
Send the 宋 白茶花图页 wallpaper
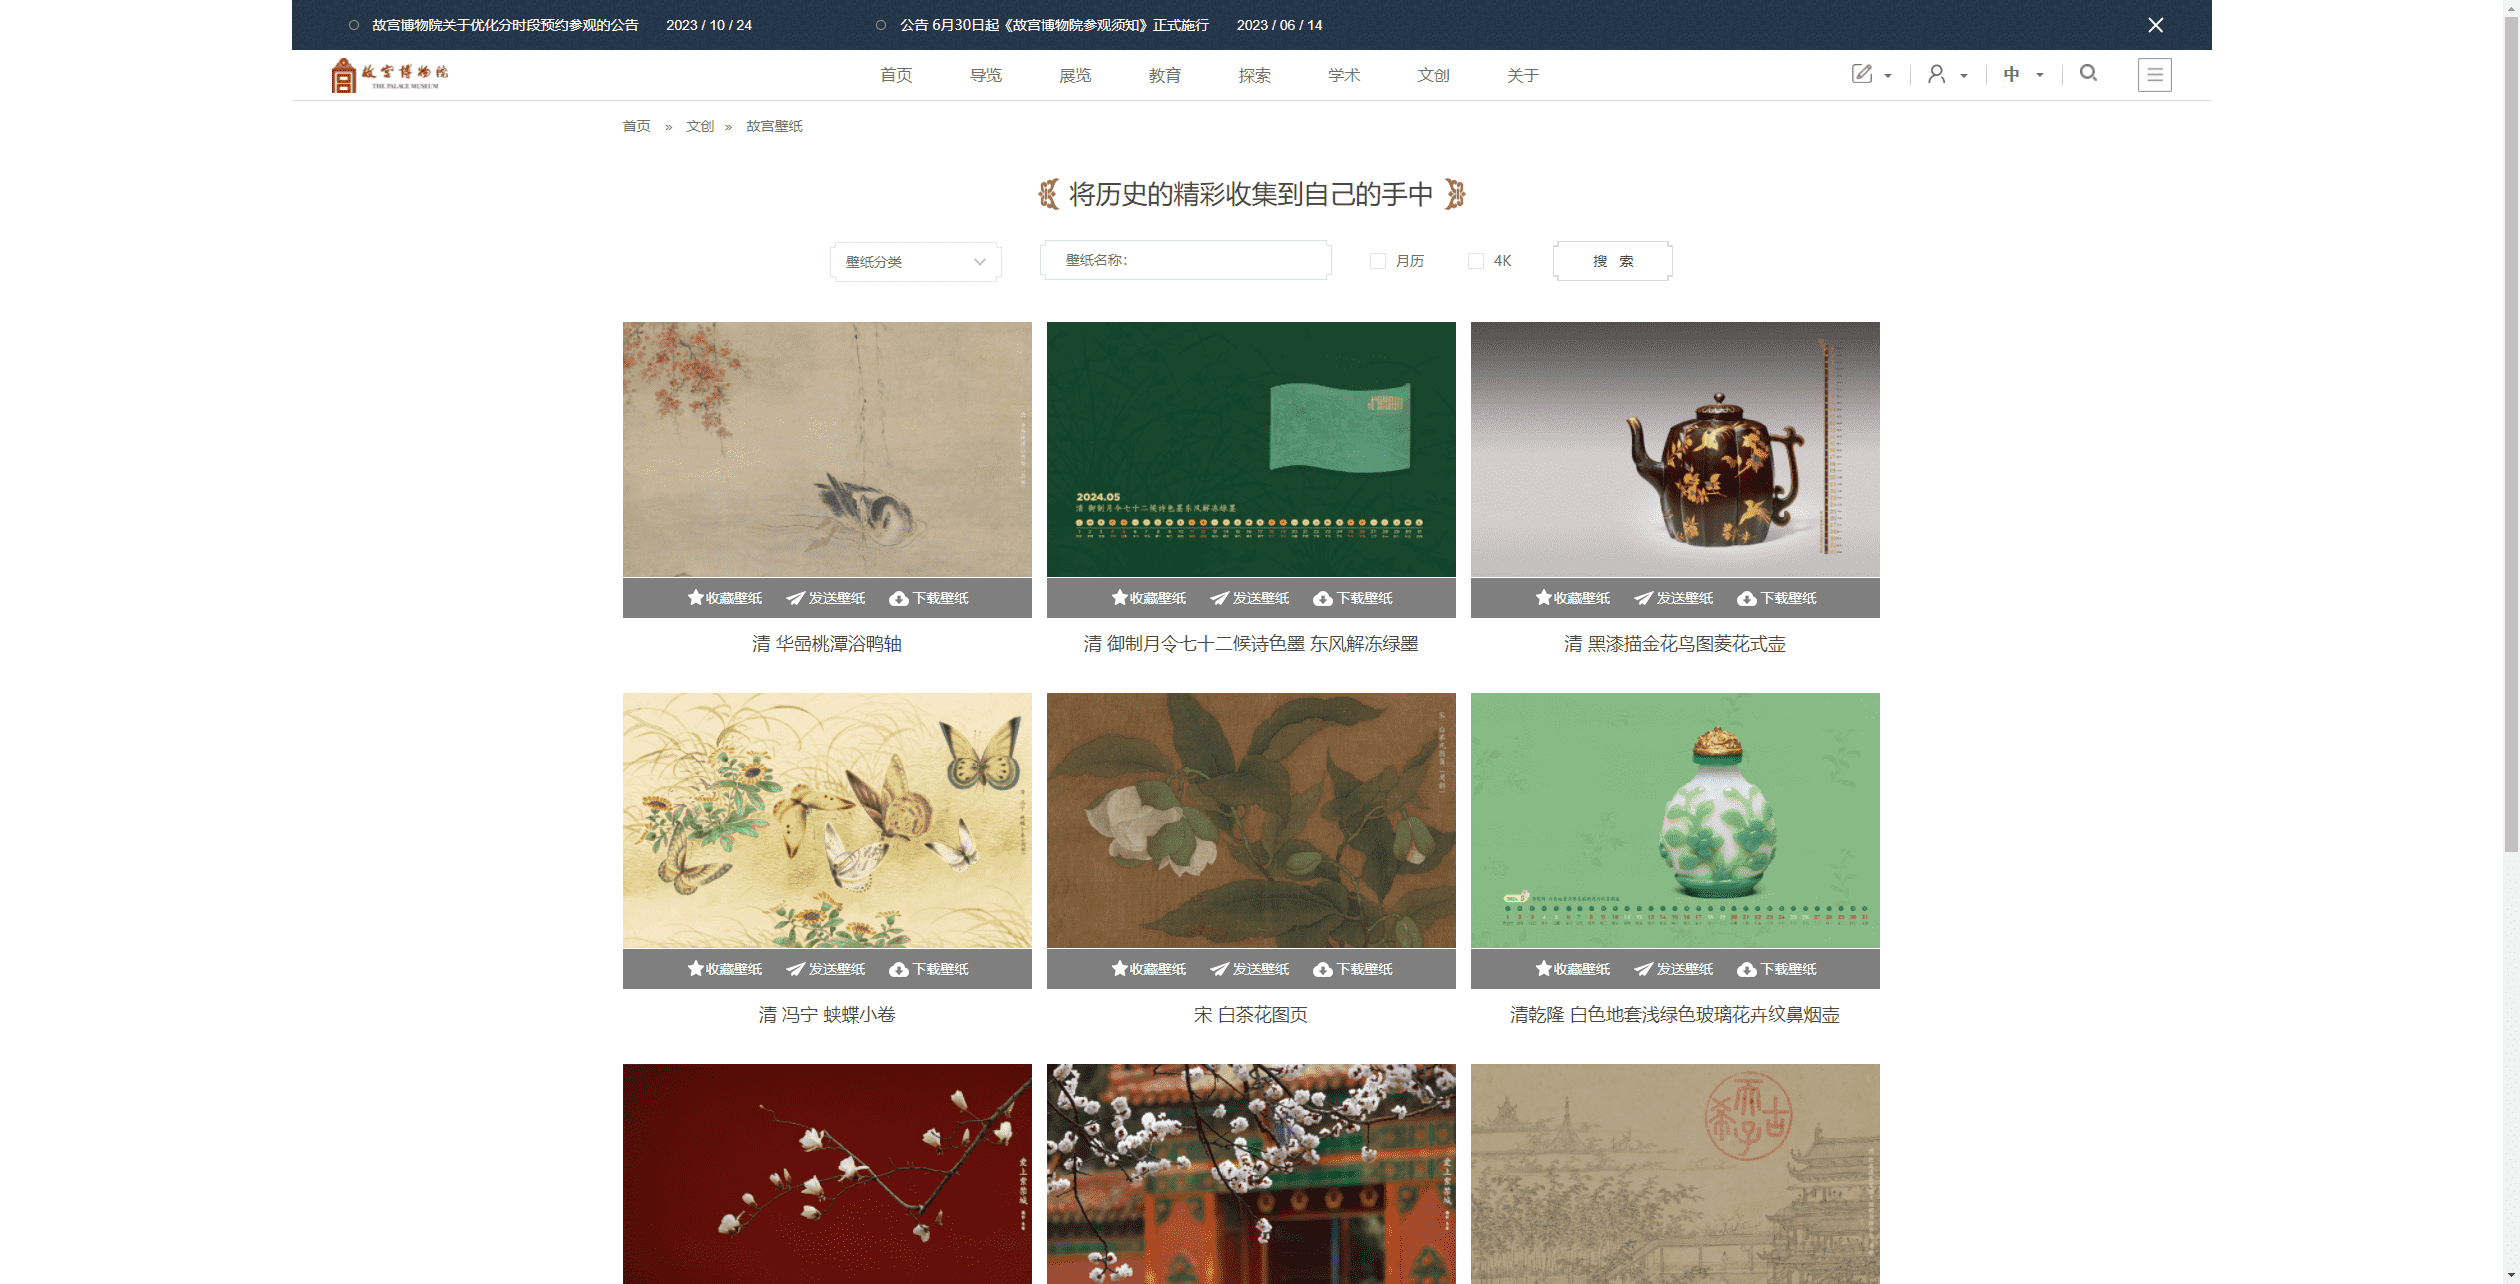(x=1250, y=969)
